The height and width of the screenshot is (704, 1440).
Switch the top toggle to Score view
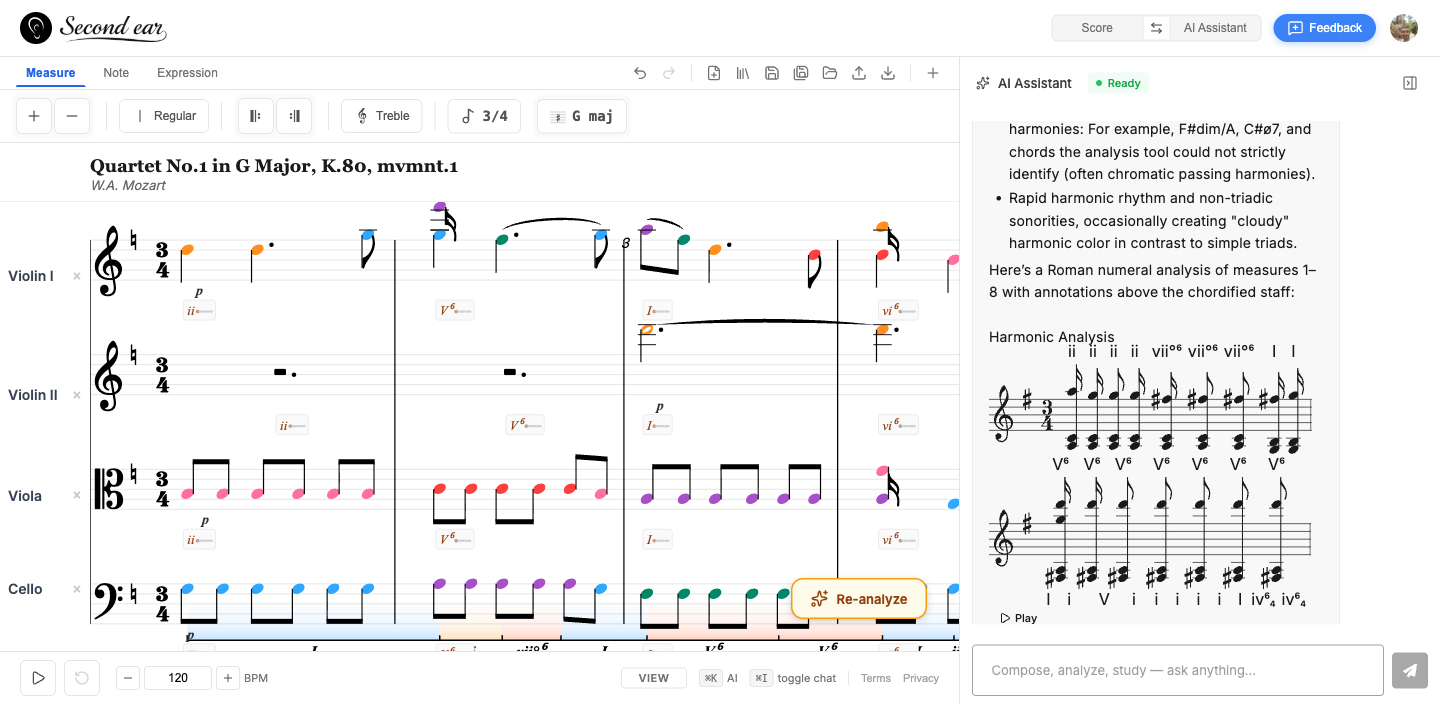click(x=1095, y=27)
